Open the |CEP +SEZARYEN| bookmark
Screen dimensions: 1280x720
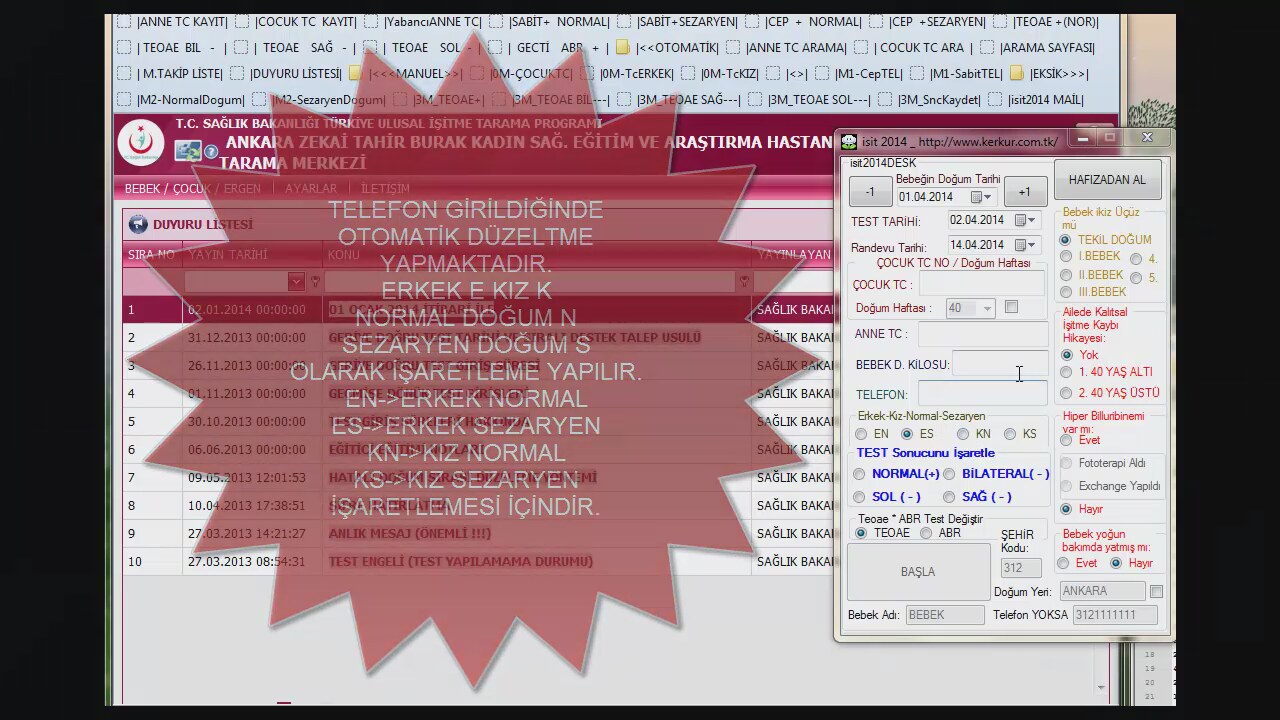pyautogui.click(x=927, y=22)
